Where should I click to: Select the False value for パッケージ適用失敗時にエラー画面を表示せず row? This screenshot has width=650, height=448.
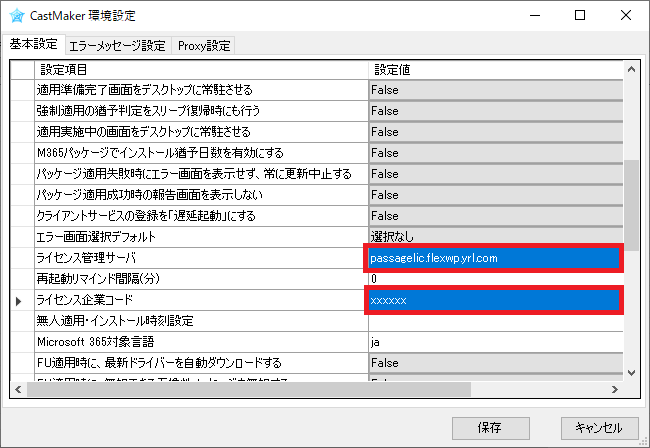pyautogui.click(x=496, y=174)
